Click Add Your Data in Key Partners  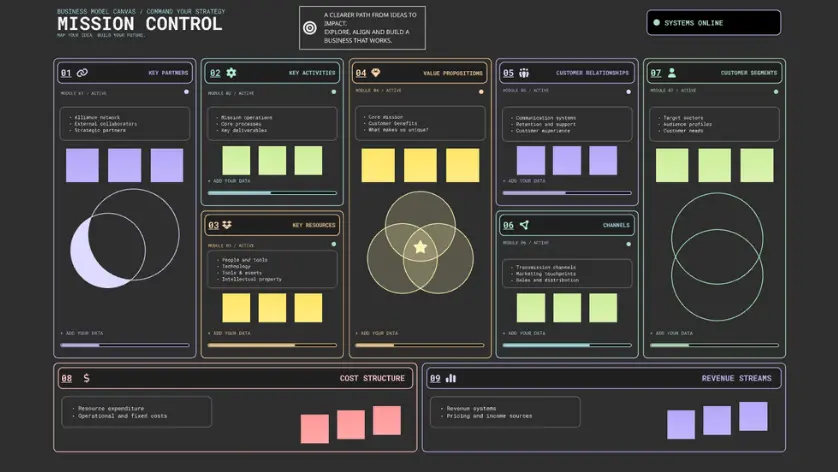tap(82, 333)
